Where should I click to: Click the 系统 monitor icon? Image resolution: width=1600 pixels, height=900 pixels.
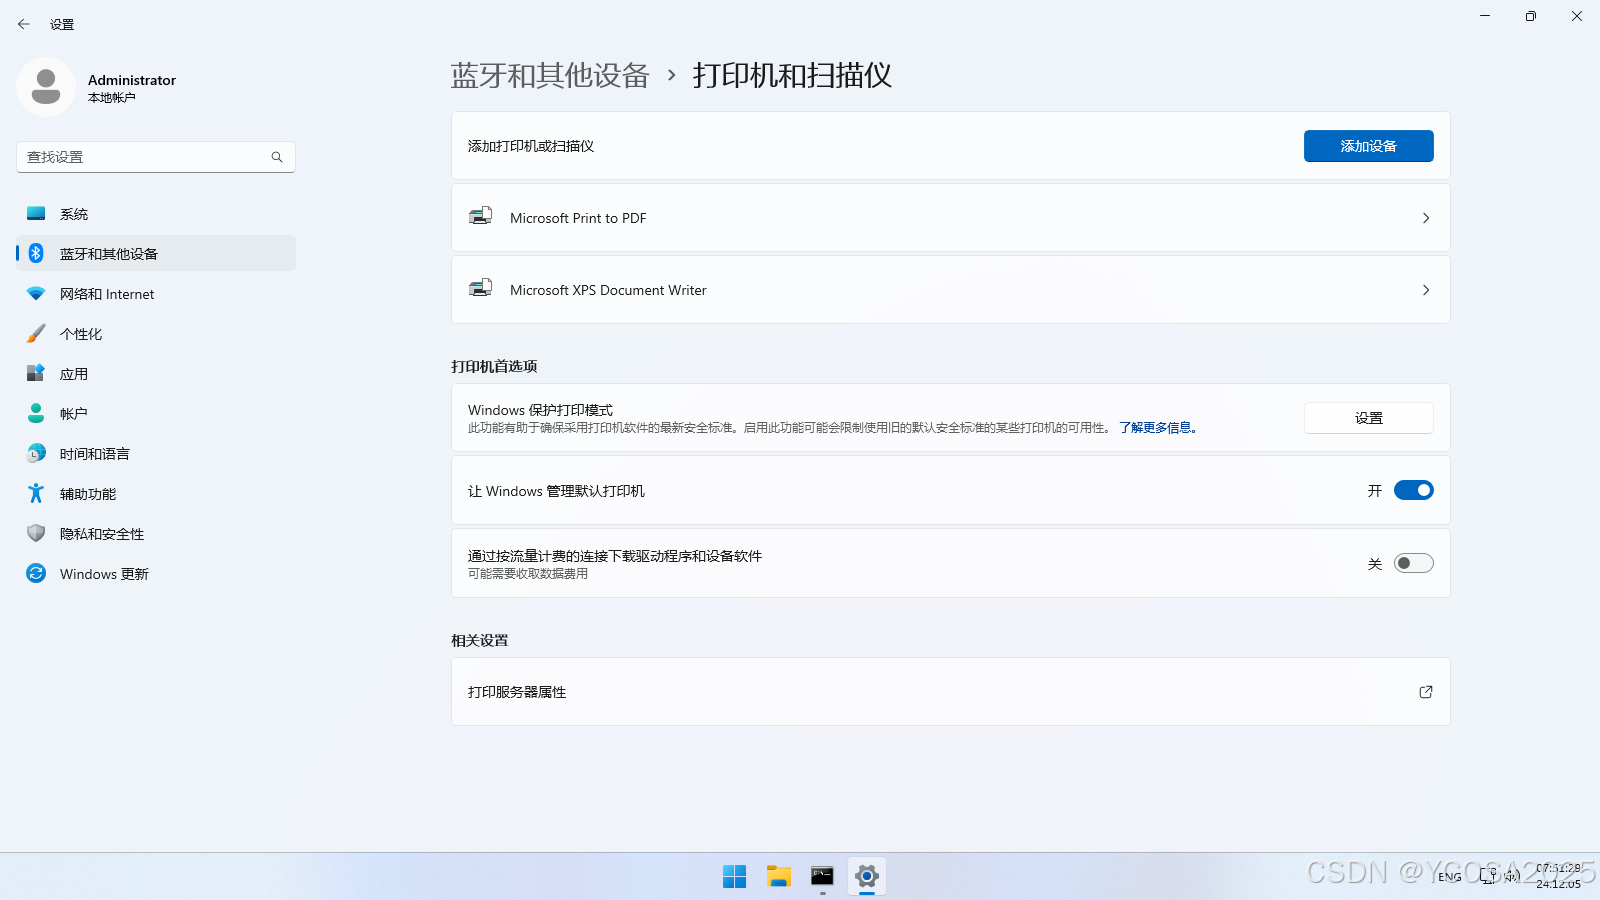[x=36, y=213]
